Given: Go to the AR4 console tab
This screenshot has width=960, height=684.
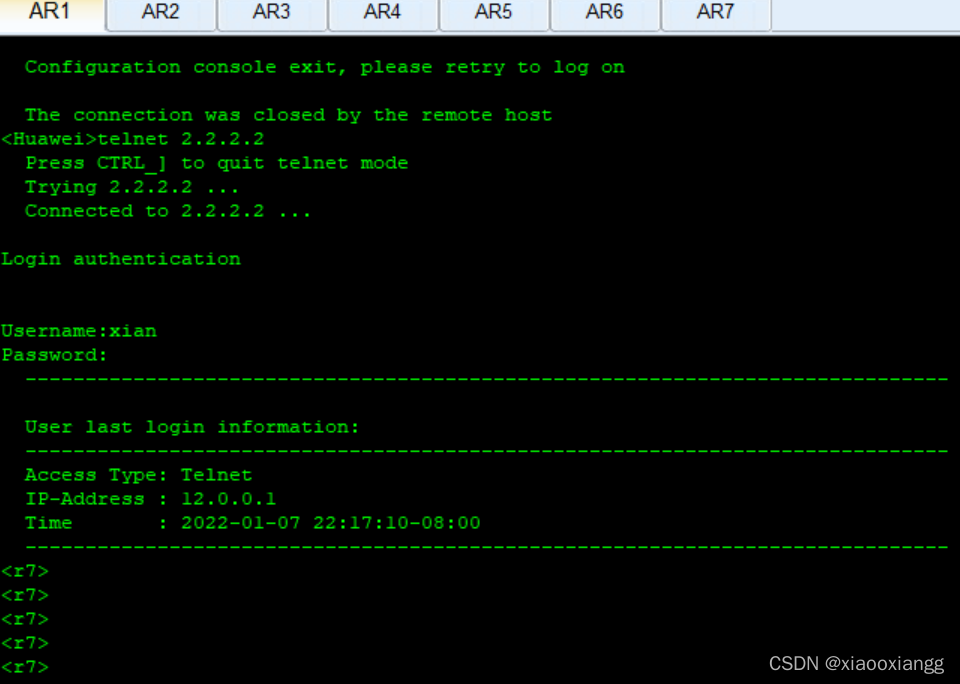Looking at the screenshot, I should [x=382, y=13].
